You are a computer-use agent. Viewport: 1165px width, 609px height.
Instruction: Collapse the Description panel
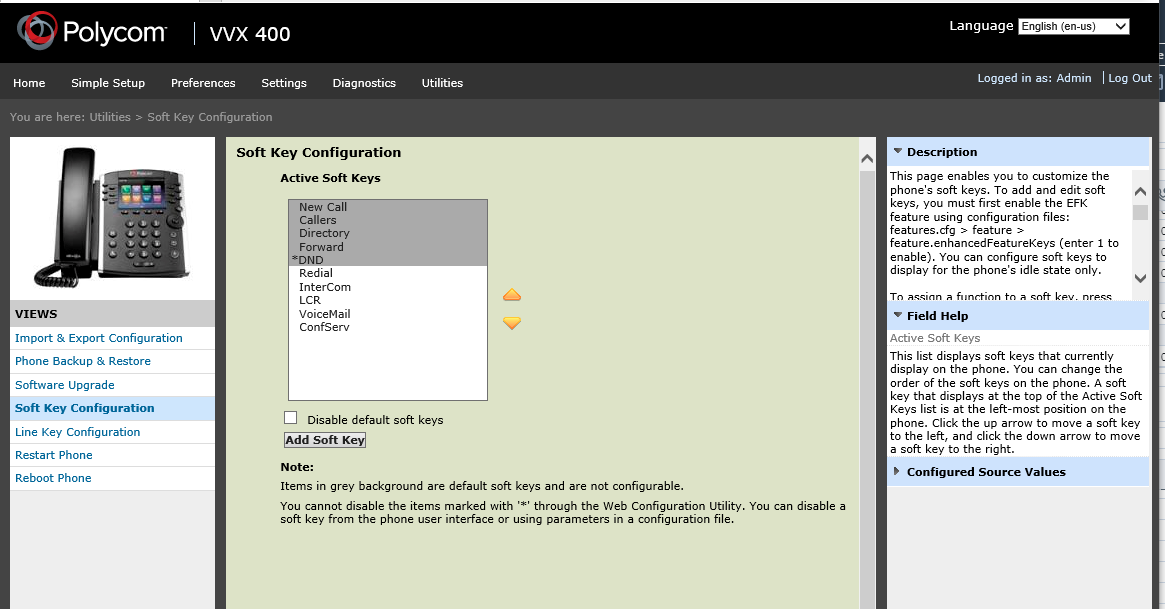click(x=897, y=152)
